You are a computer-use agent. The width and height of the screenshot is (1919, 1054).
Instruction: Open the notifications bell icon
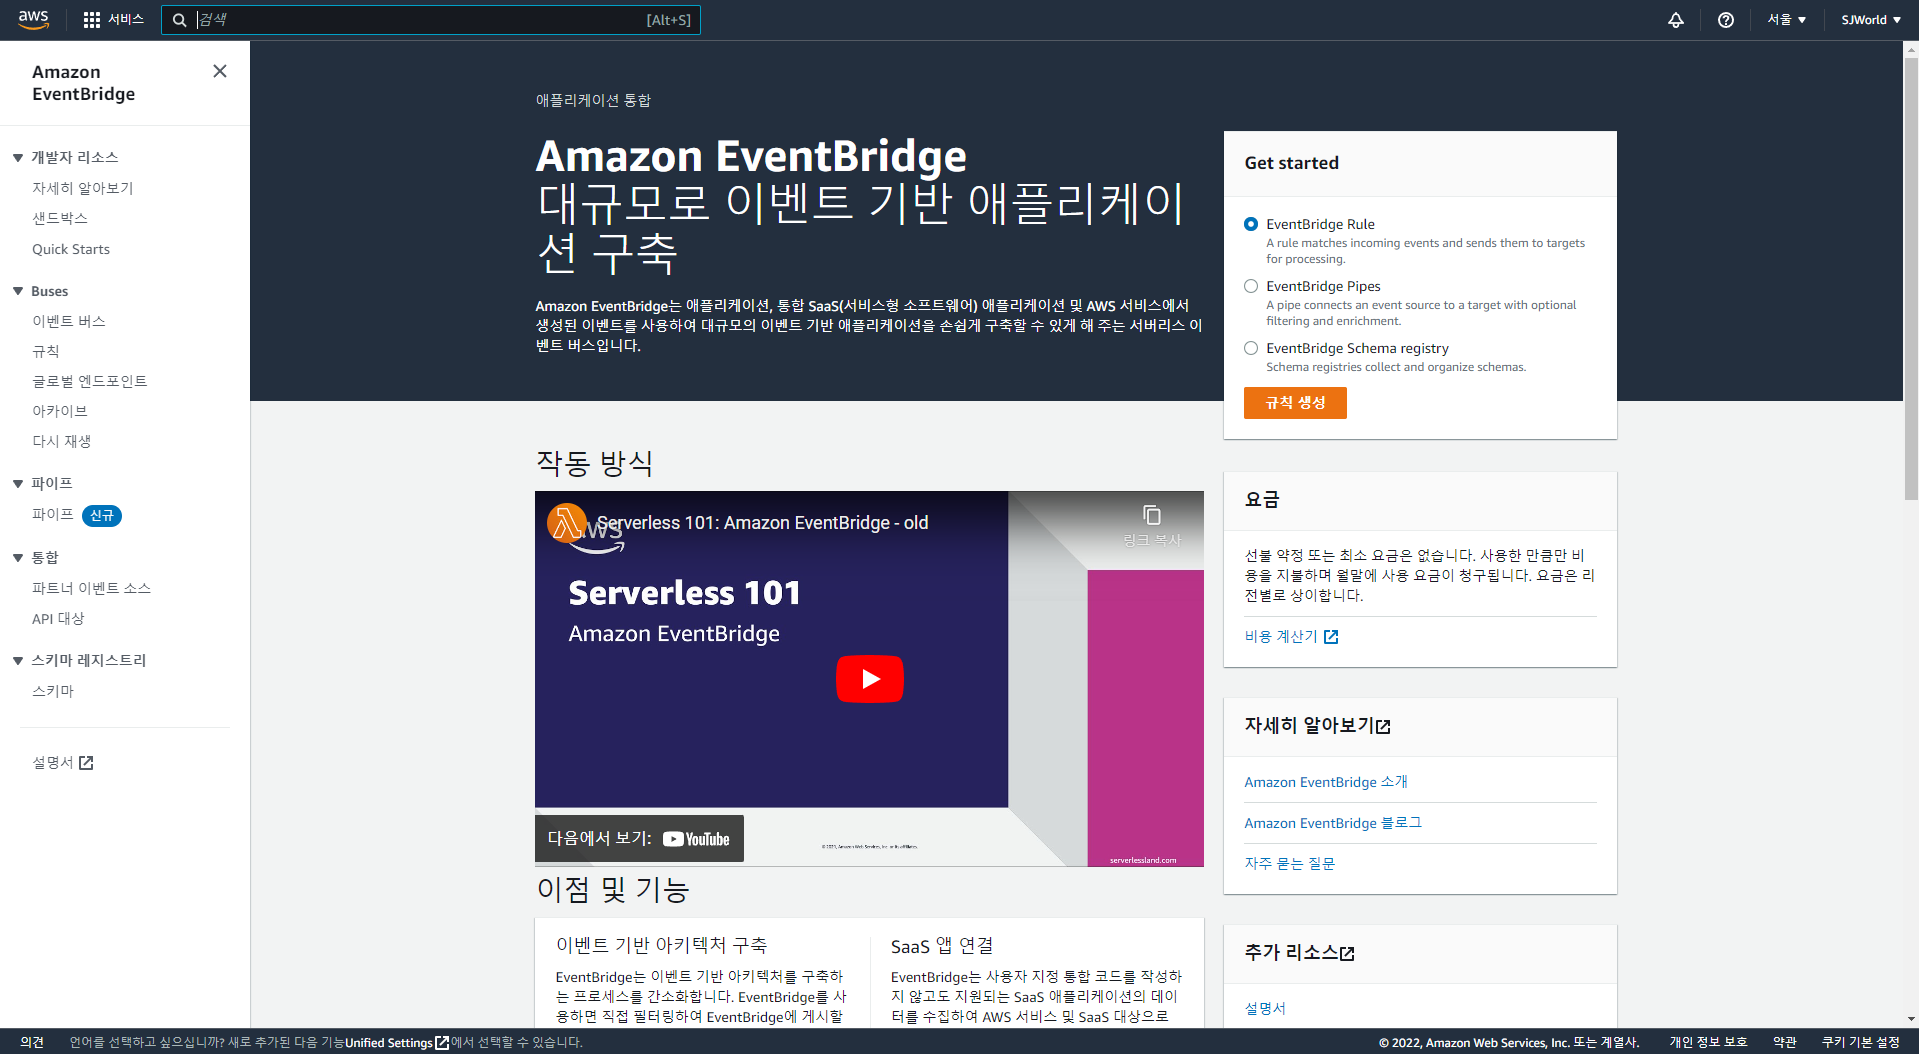pyautogui.click(x=1676, y=20)
